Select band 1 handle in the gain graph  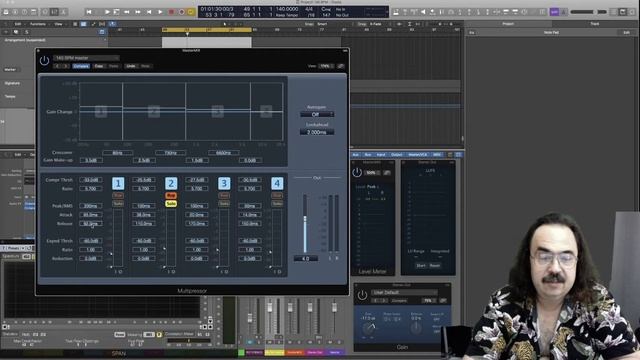click(101, 111)
